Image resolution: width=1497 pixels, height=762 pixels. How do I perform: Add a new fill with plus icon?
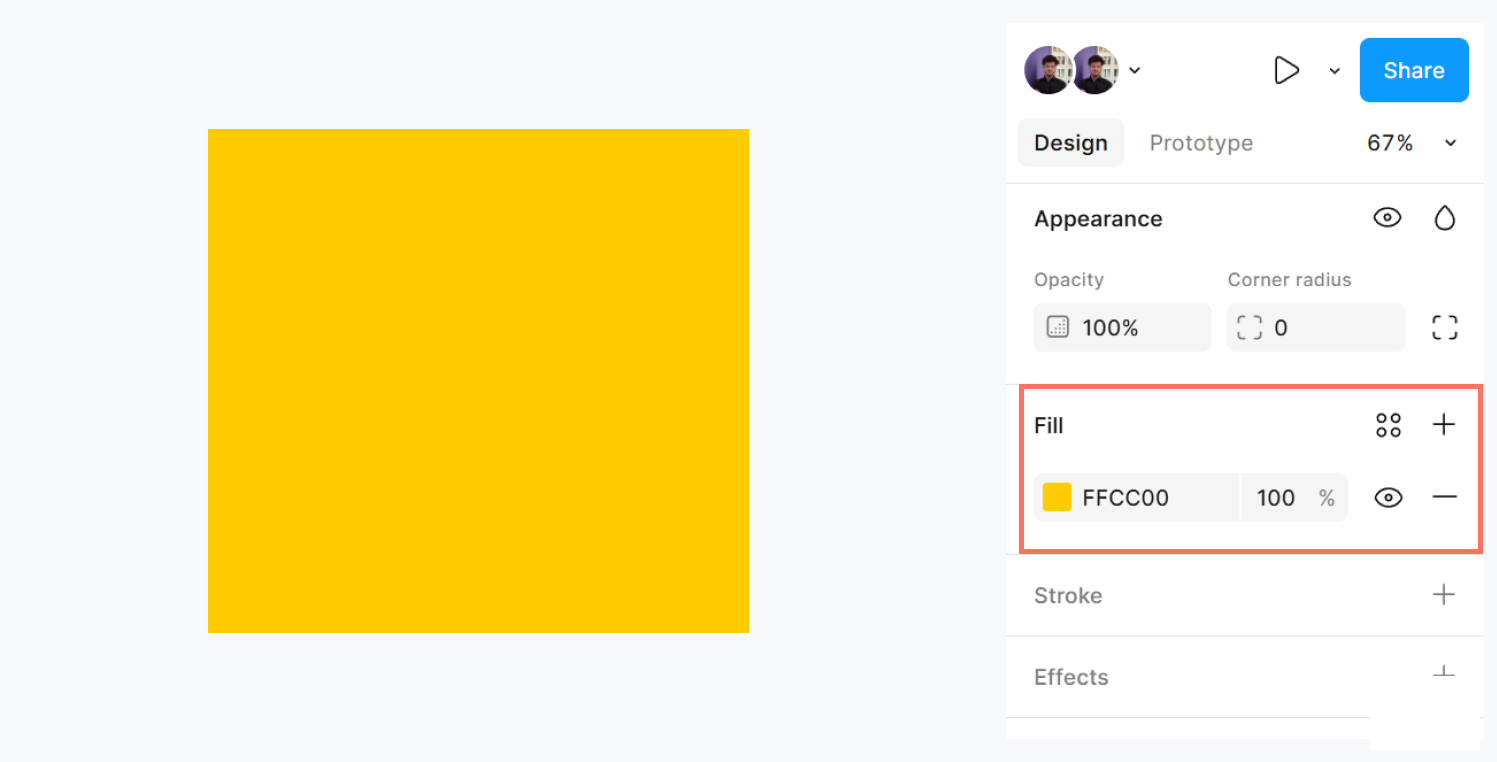(1444, 425)
